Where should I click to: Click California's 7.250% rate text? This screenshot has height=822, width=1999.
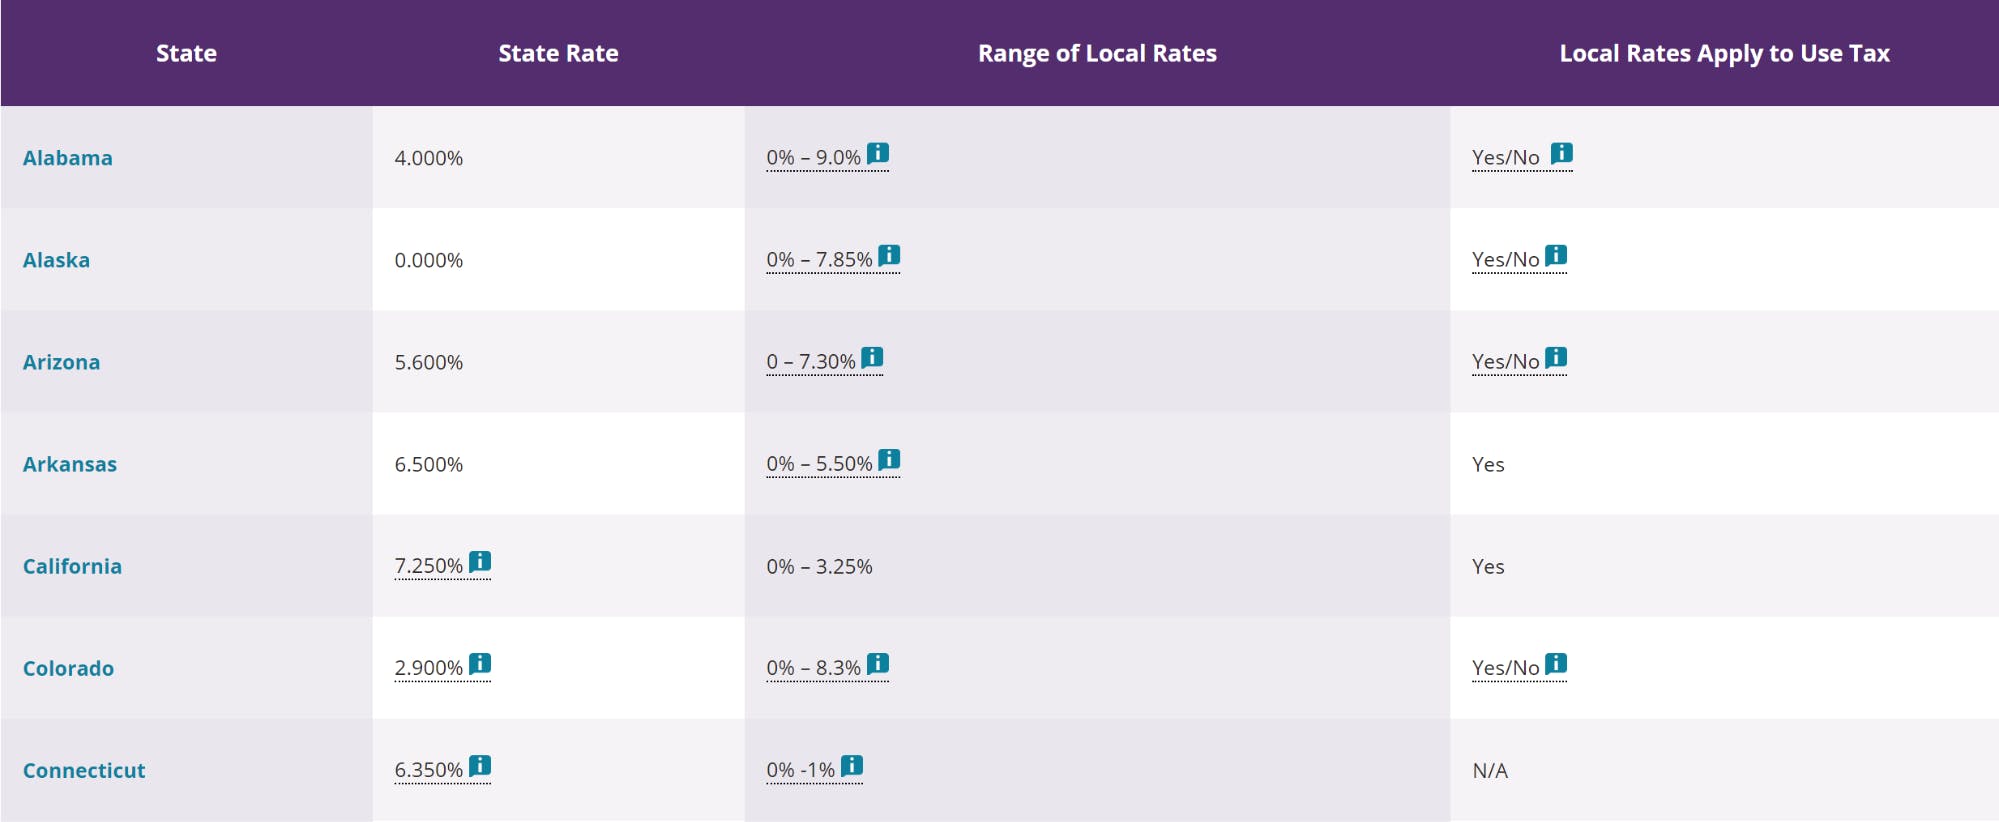pos(429,566)
